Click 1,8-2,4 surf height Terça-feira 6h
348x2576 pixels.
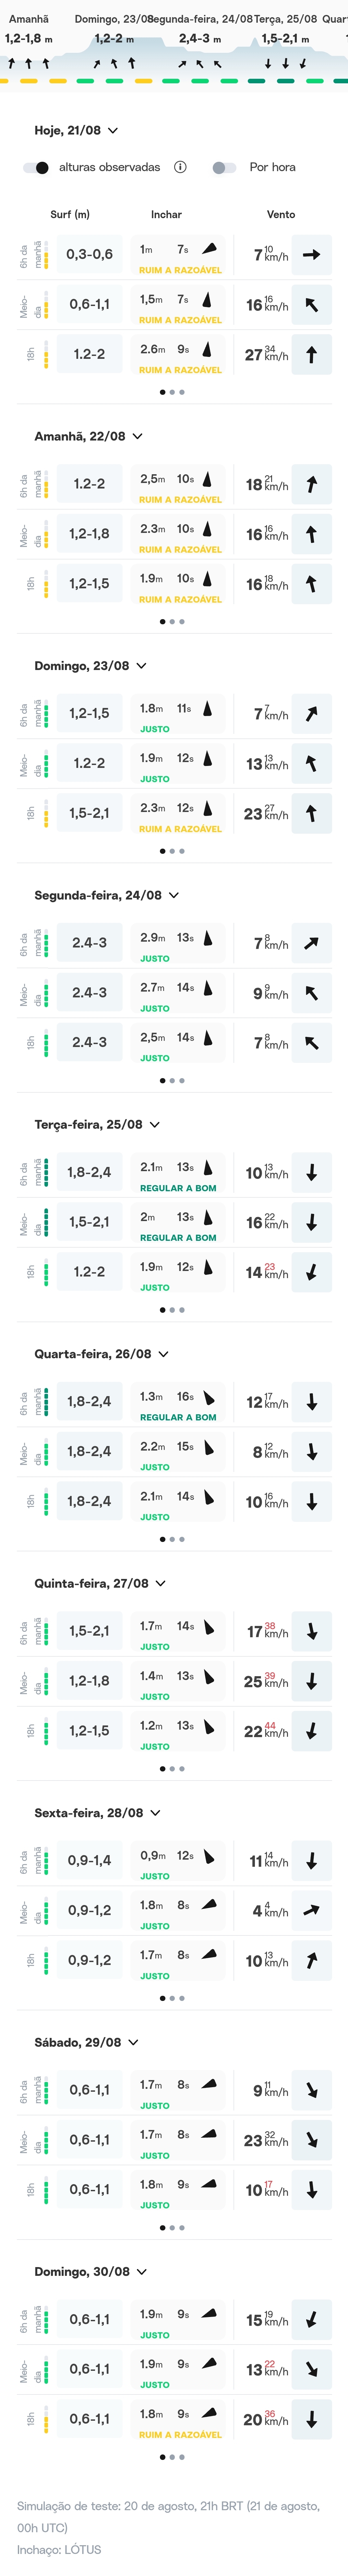[89, 1172]
